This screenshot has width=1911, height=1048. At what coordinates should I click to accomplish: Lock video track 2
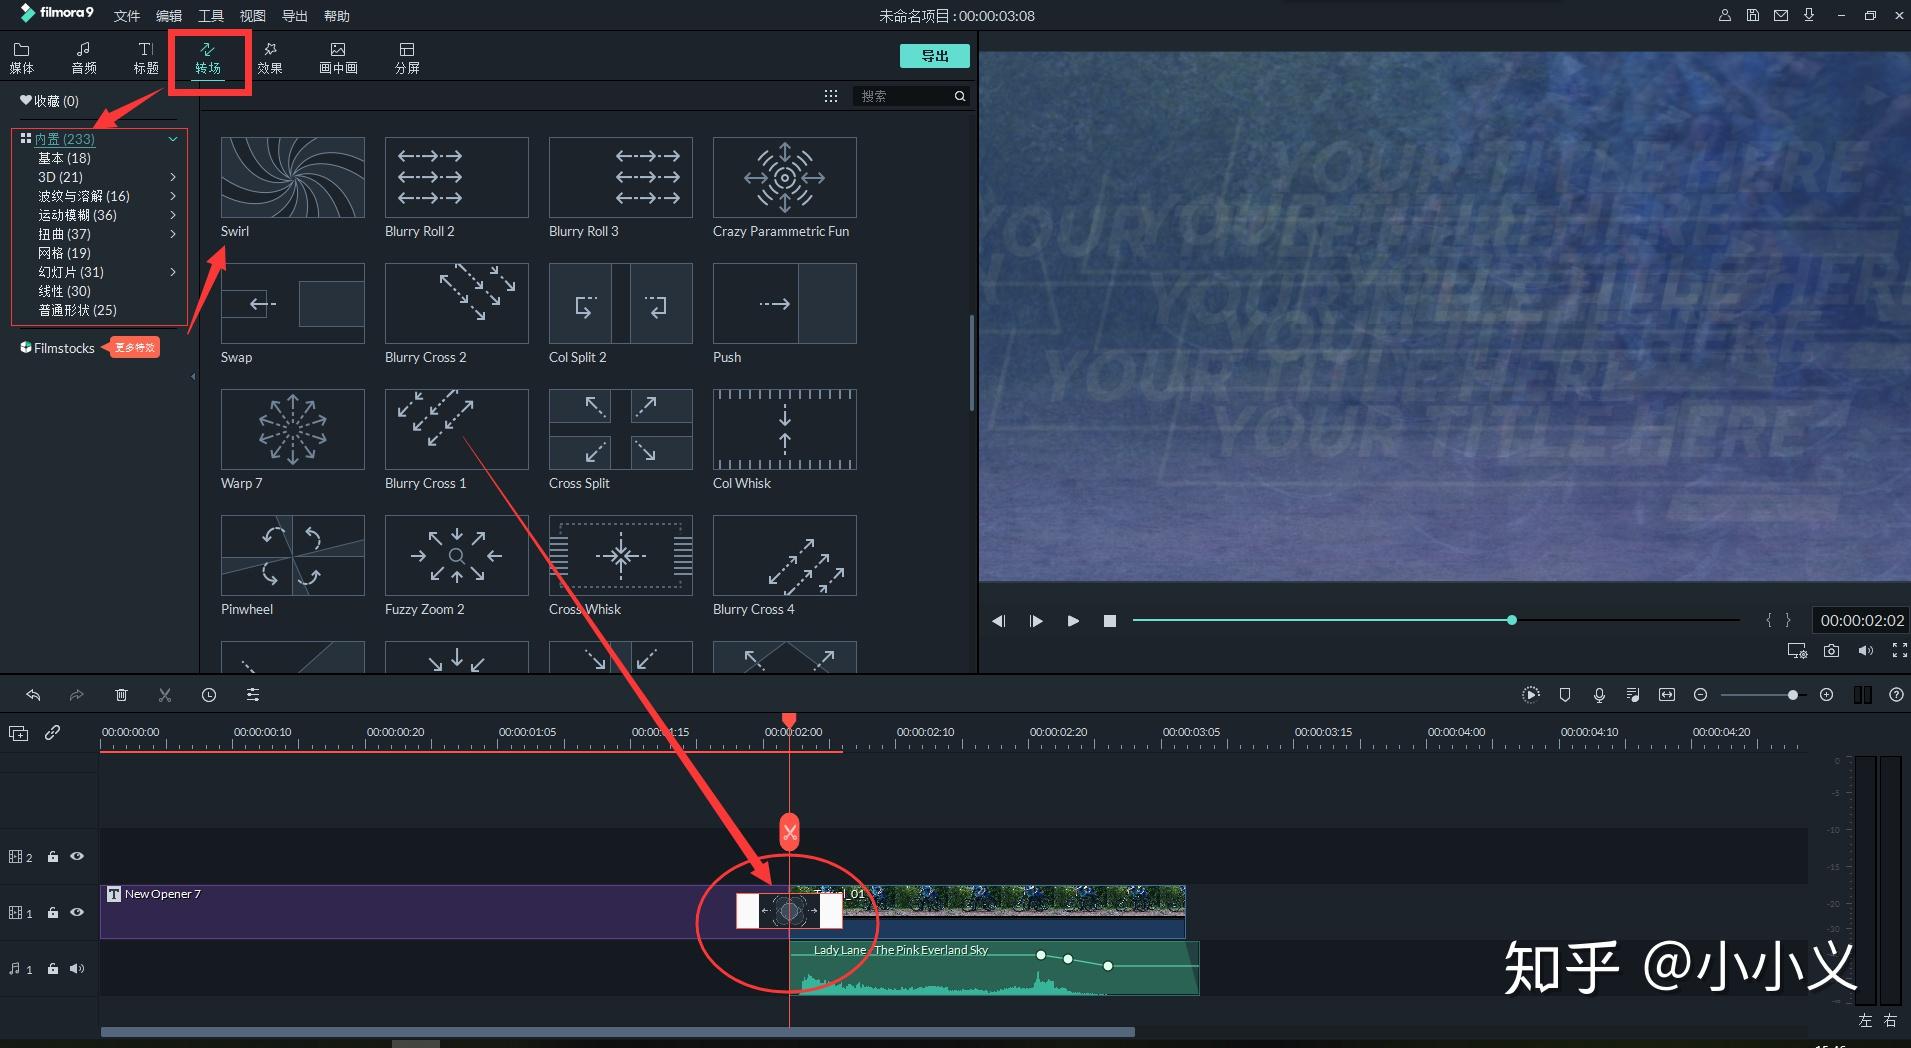point(53,857)
